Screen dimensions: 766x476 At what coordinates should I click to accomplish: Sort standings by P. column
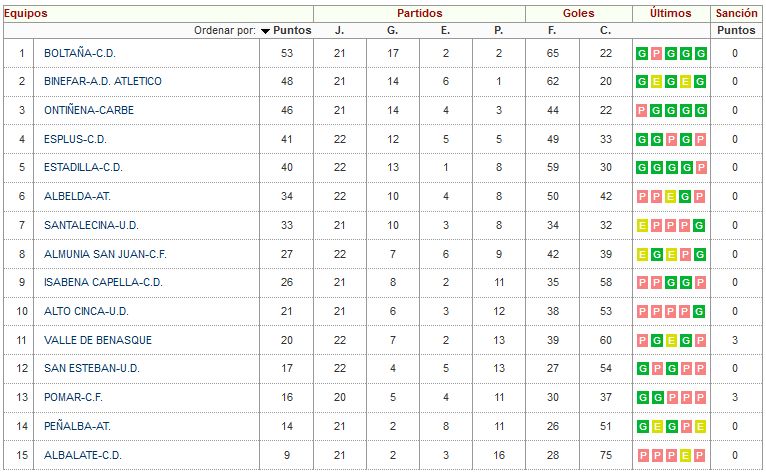point(498,30)
